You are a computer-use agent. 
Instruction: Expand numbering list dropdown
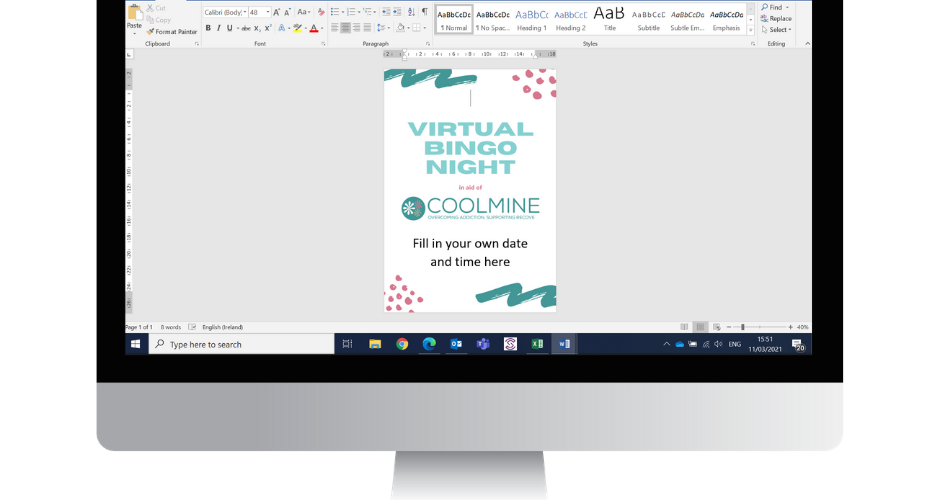point(359,12)
